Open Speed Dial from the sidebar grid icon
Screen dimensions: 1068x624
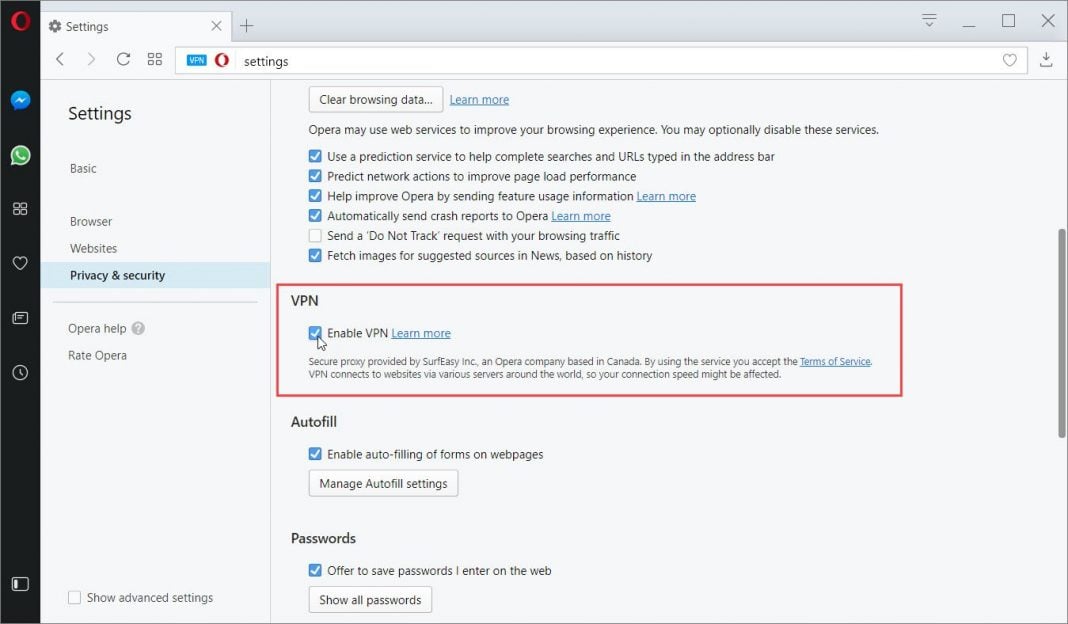click(x=20, y=209)
